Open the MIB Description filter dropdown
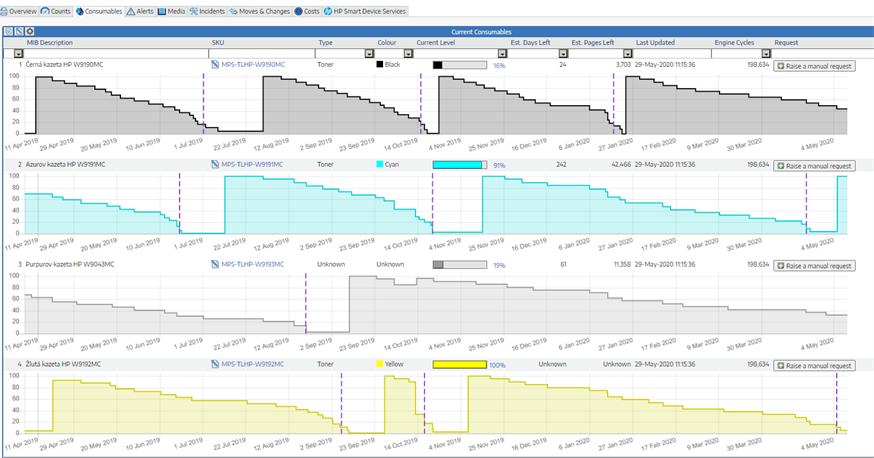 (18, 54)
